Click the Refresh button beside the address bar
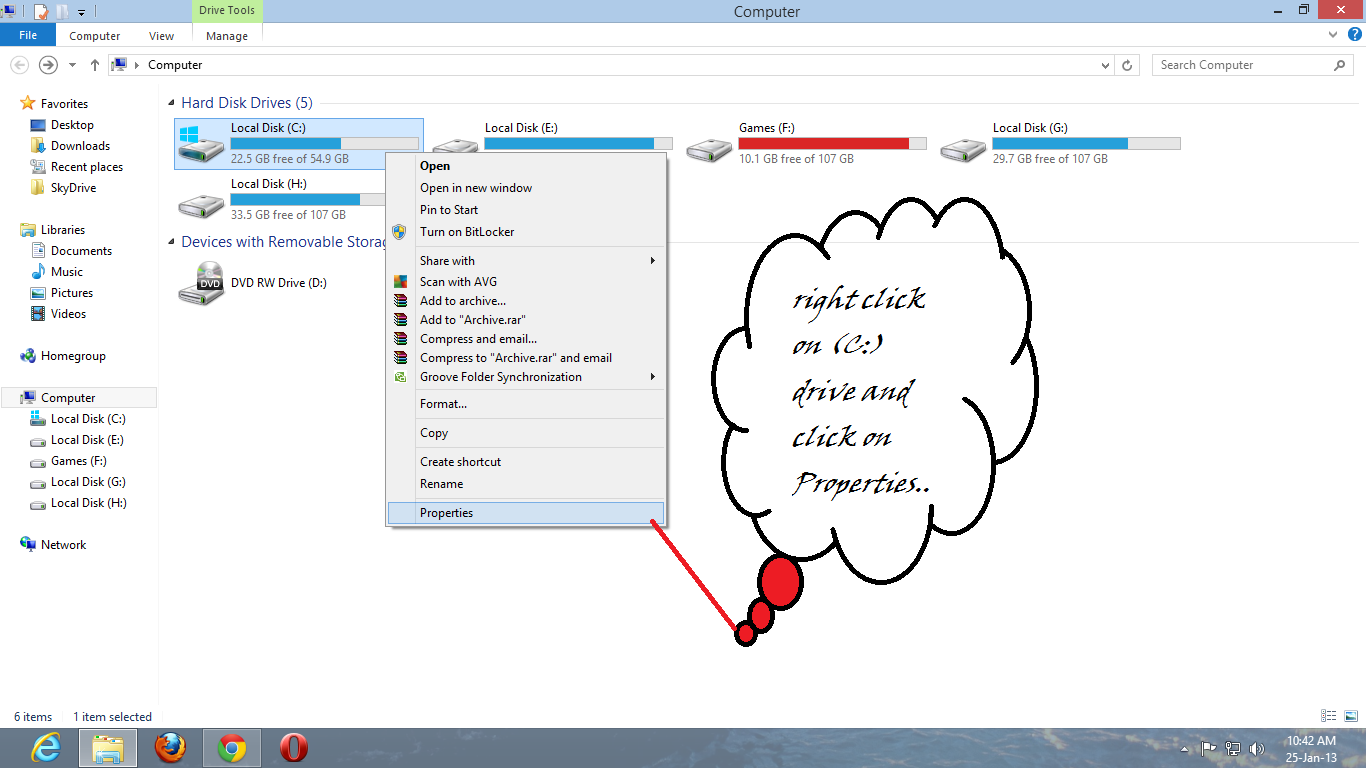Image resolution: width=1366 pixels, height=768 pixels. (1128, 64)
